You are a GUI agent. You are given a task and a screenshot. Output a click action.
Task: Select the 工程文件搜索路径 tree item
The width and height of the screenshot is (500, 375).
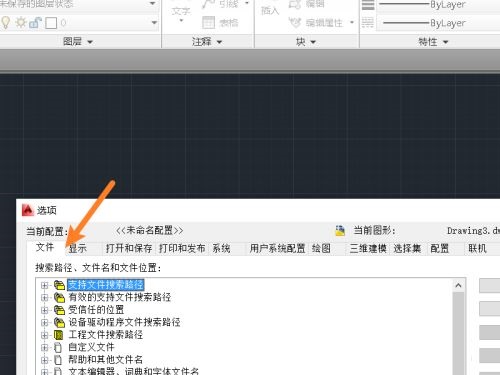coord(106,334)
